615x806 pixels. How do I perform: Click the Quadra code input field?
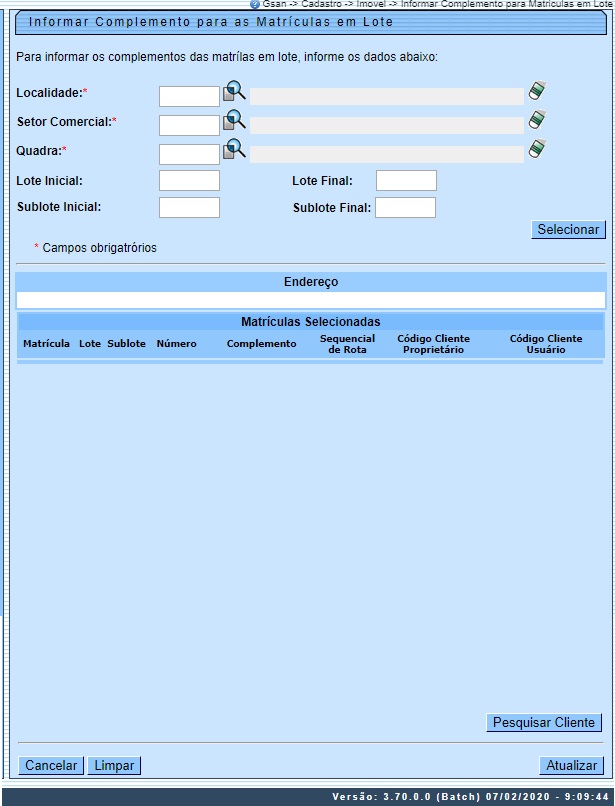[x=189, y=154]
